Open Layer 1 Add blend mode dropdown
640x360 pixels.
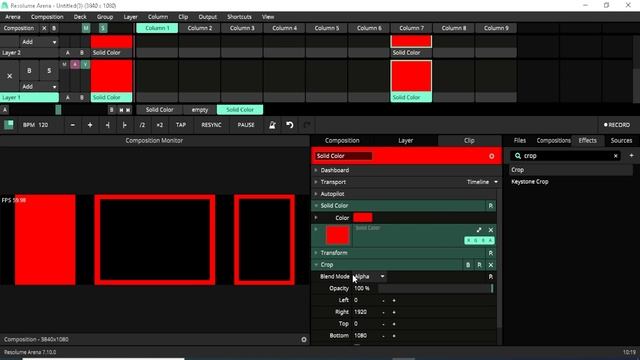[39, 87]
